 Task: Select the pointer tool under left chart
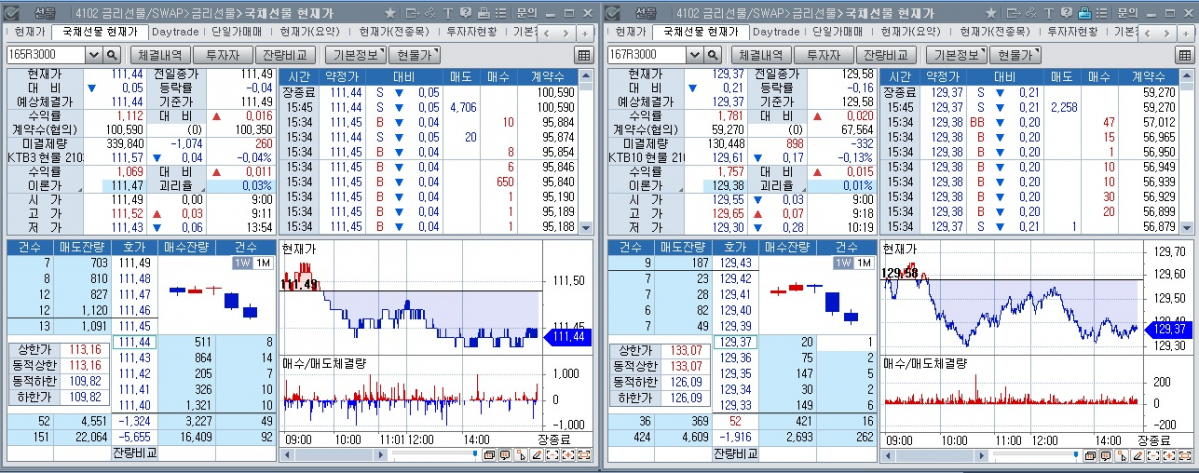(x=521, y=455)
